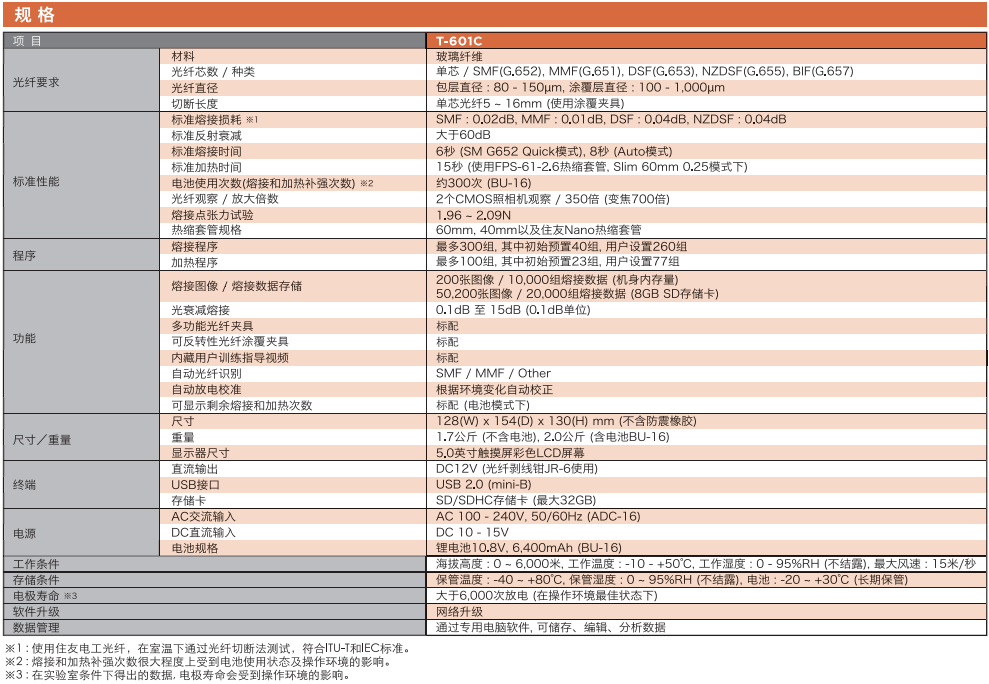The width and height of the screenshot is (989, 684).
Task: Click the '规格' section heading
Action: pos(34,14)
